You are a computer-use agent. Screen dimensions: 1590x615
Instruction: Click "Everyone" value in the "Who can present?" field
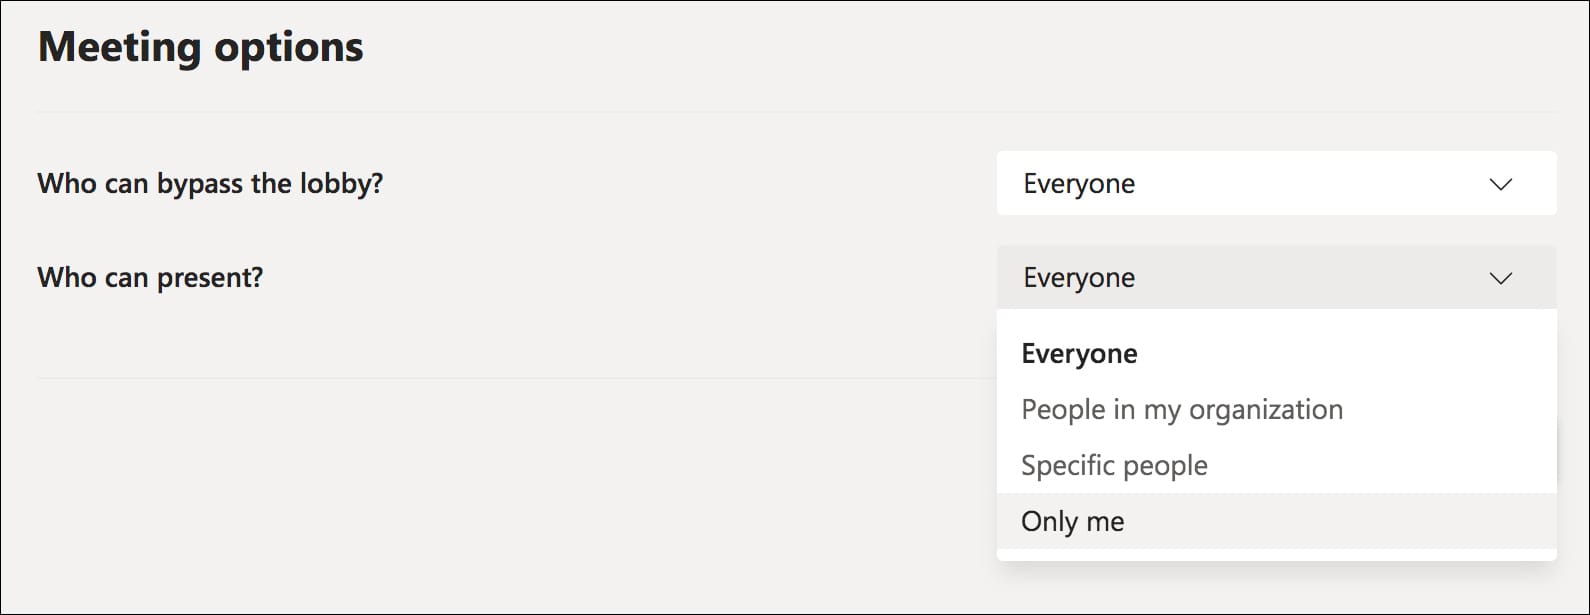[1079, 278]
